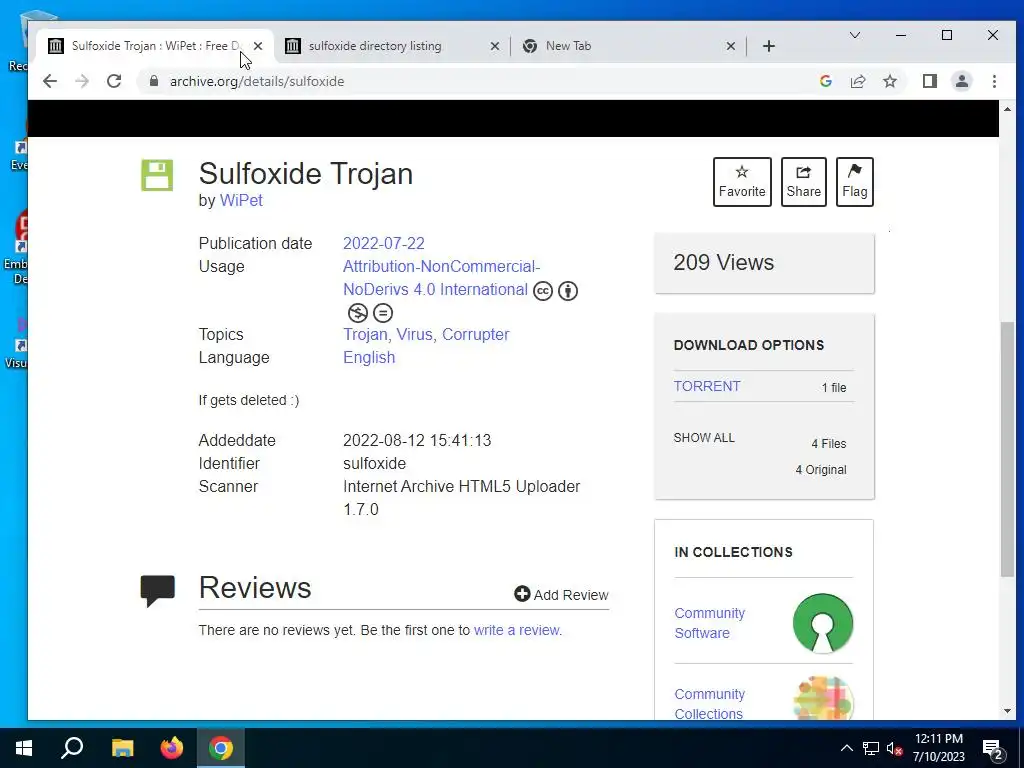Click the share page icon in address bar
Screen dimensions: 1024x768
click(x=857, y=81)
